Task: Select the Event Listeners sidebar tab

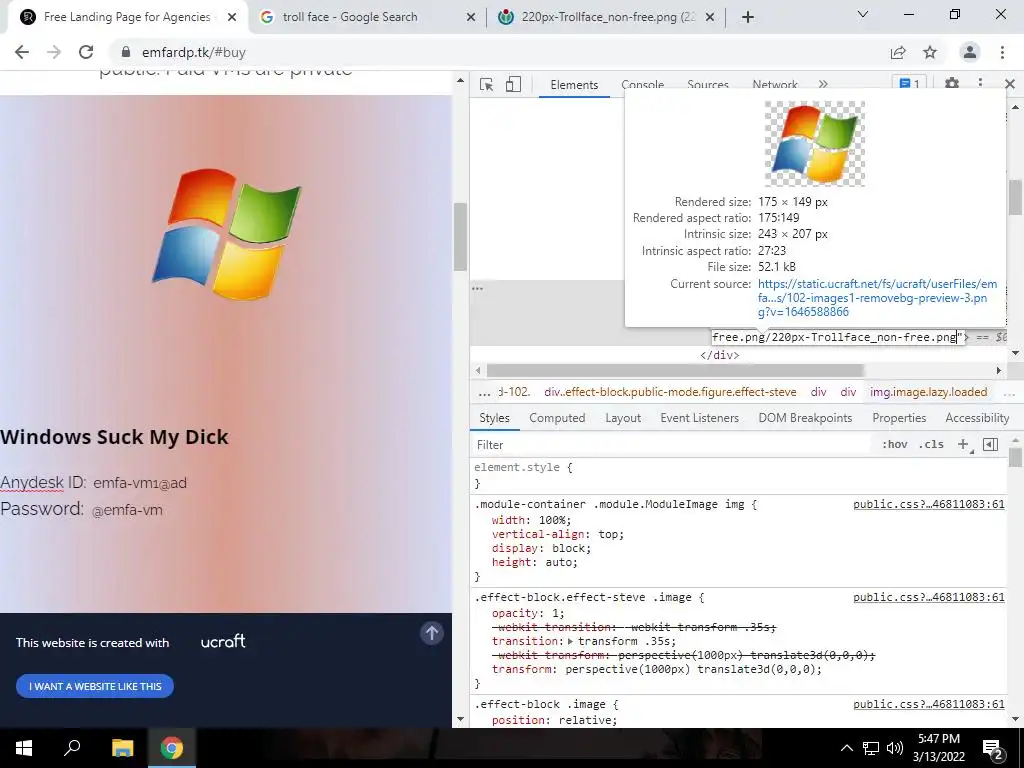Action: (x=699, y=418)
